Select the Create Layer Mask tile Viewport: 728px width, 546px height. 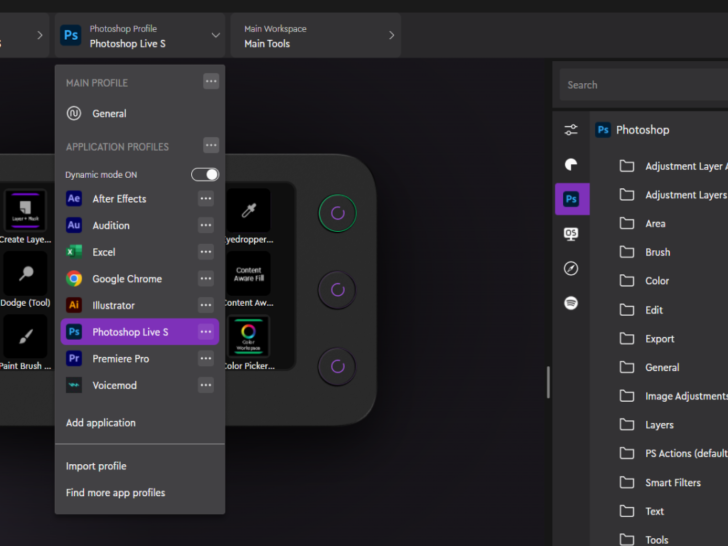(25, 210)
